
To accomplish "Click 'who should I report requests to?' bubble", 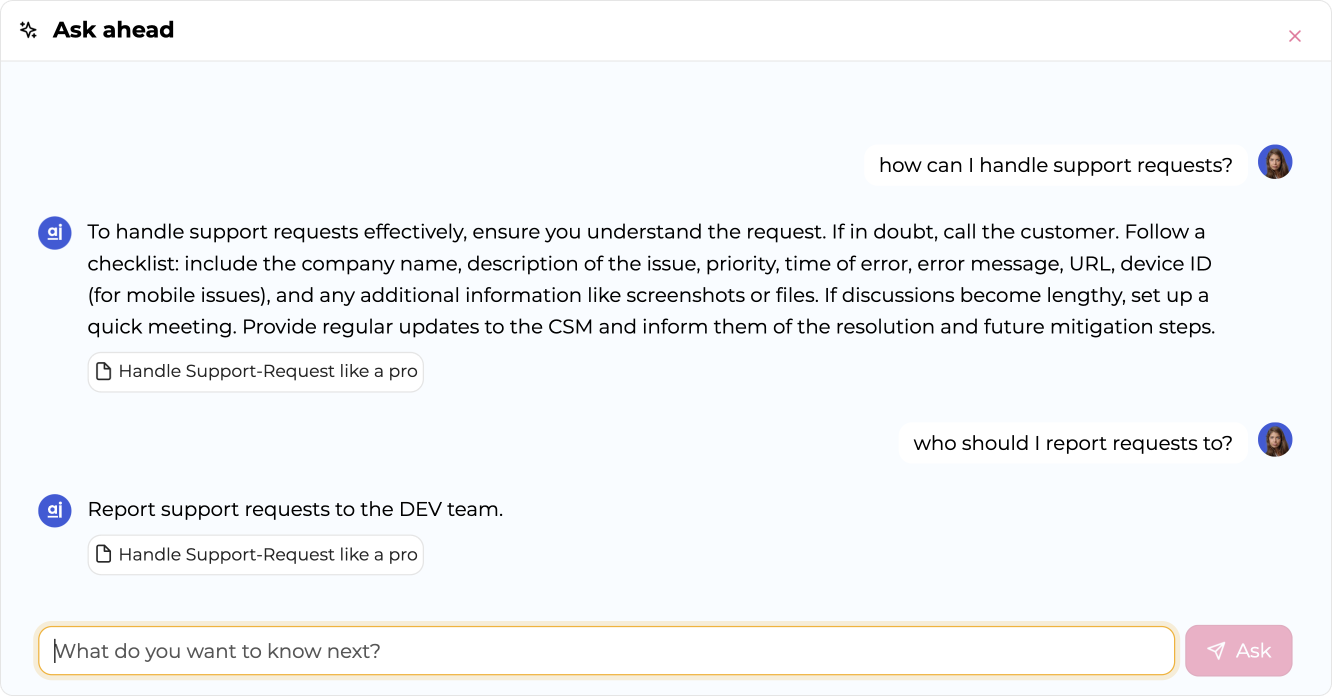I will tap(1073, 443).
